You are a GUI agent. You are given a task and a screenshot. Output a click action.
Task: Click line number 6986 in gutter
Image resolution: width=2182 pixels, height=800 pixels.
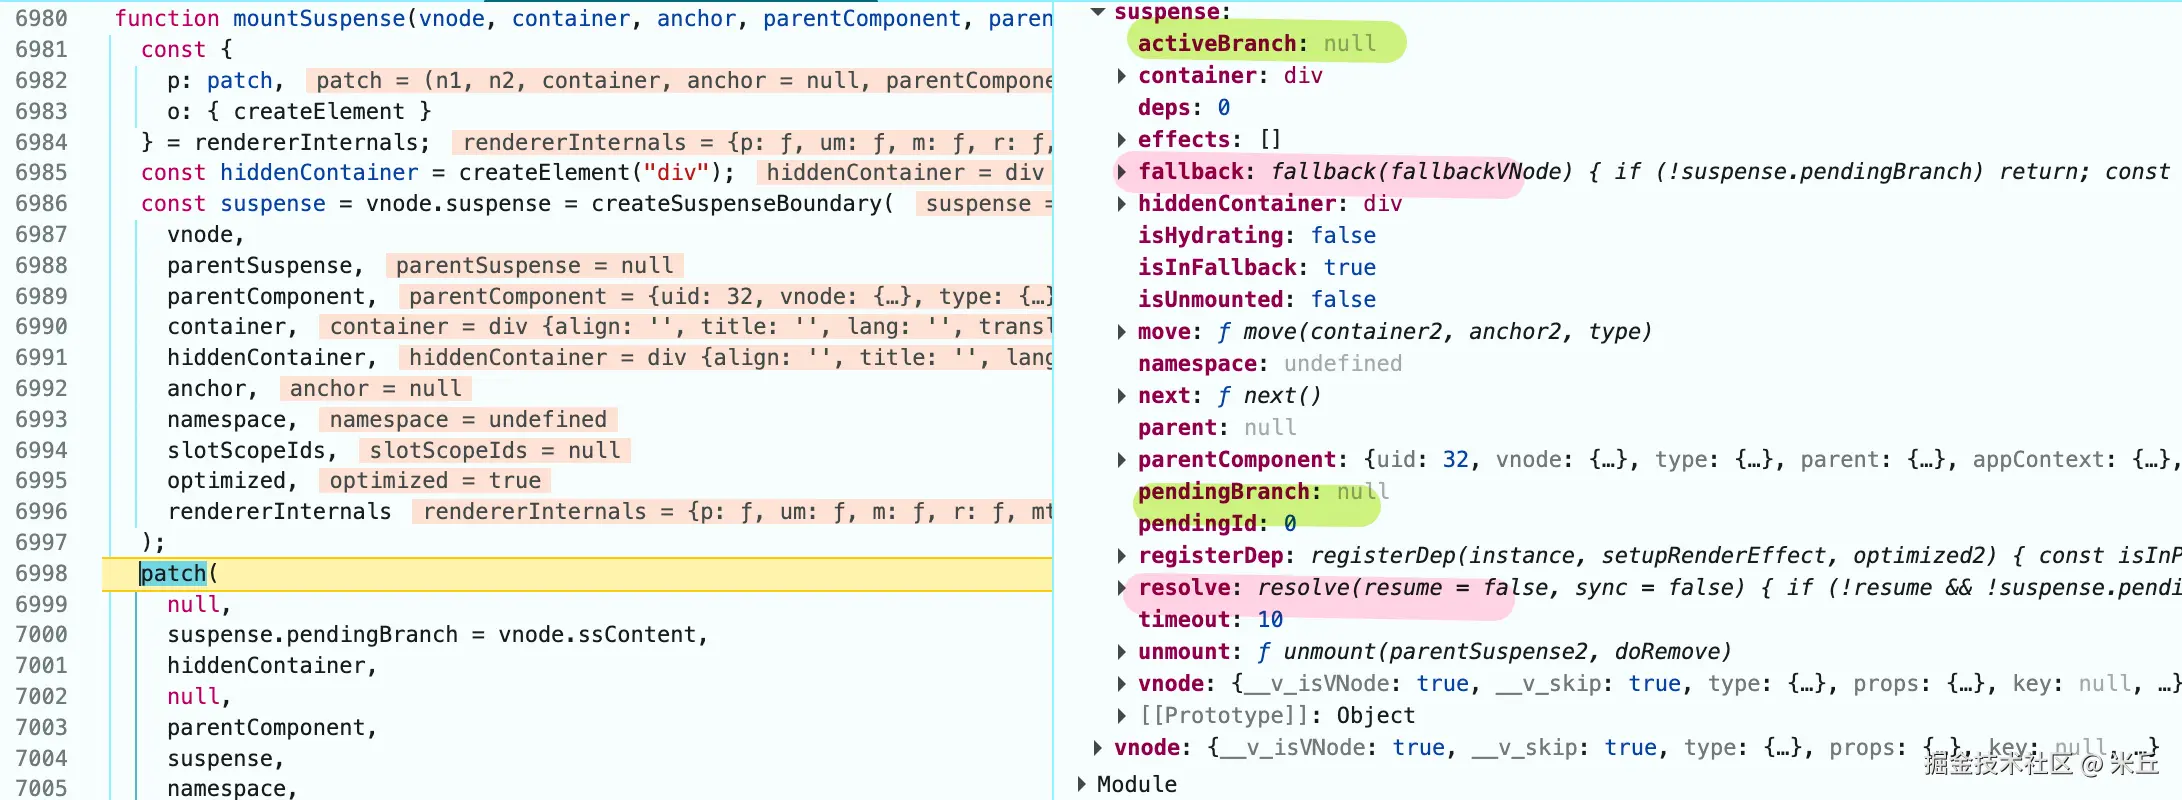pos(42,203)
